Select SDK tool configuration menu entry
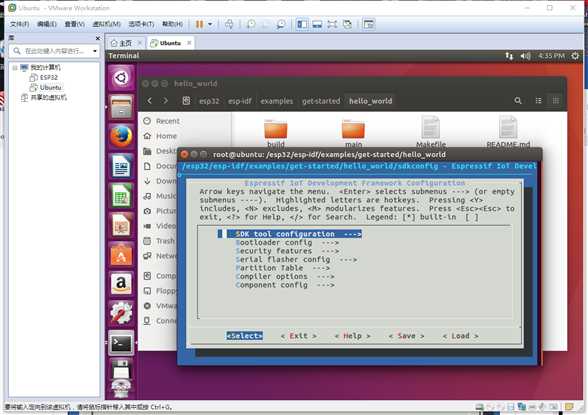Image resolution: width=588 pixels, height=415 pixels. point(294,234)
